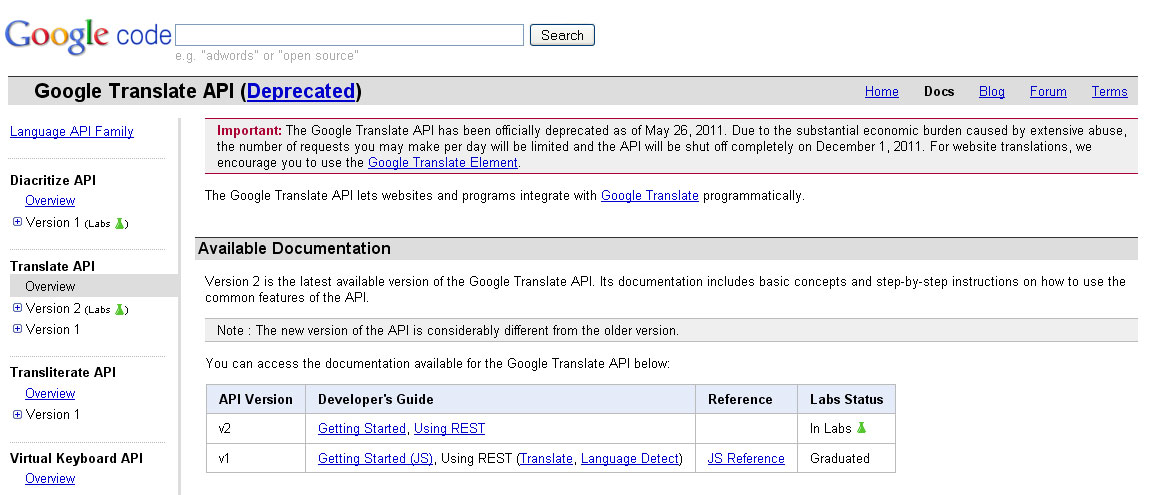Open the Home tab in top navigation
Screen dimensions: 1149x495
[x=881, y=92]
